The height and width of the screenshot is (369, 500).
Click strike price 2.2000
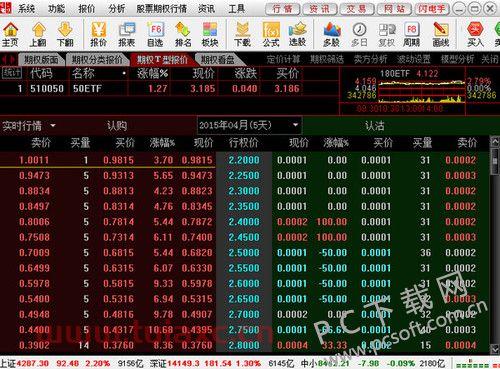pos(244,160)
